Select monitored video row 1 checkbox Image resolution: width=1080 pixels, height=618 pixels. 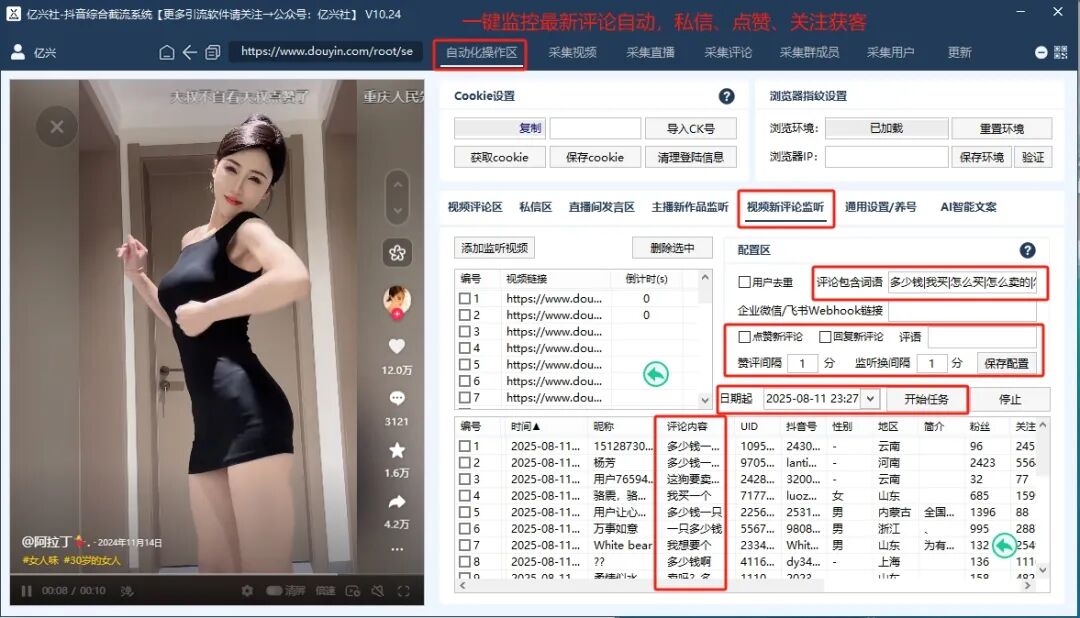coord(465,298)
